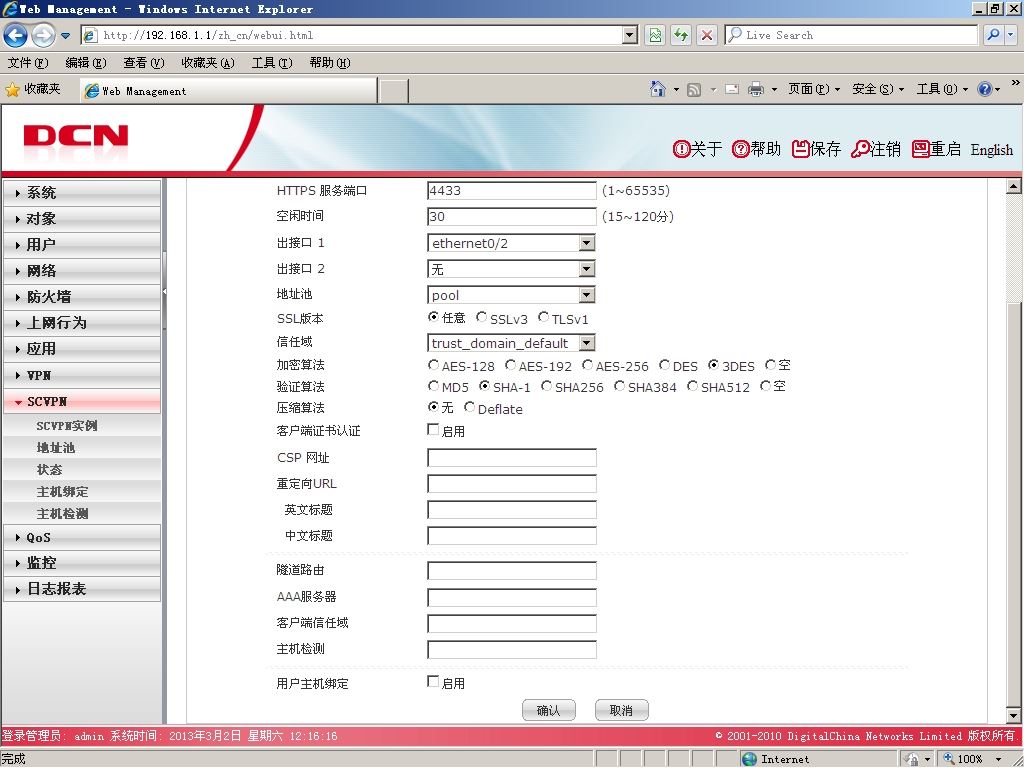This screenshot has height=768, width=1024.
Task: Click the IE Back navigation arrow
Action: [16, 35]
